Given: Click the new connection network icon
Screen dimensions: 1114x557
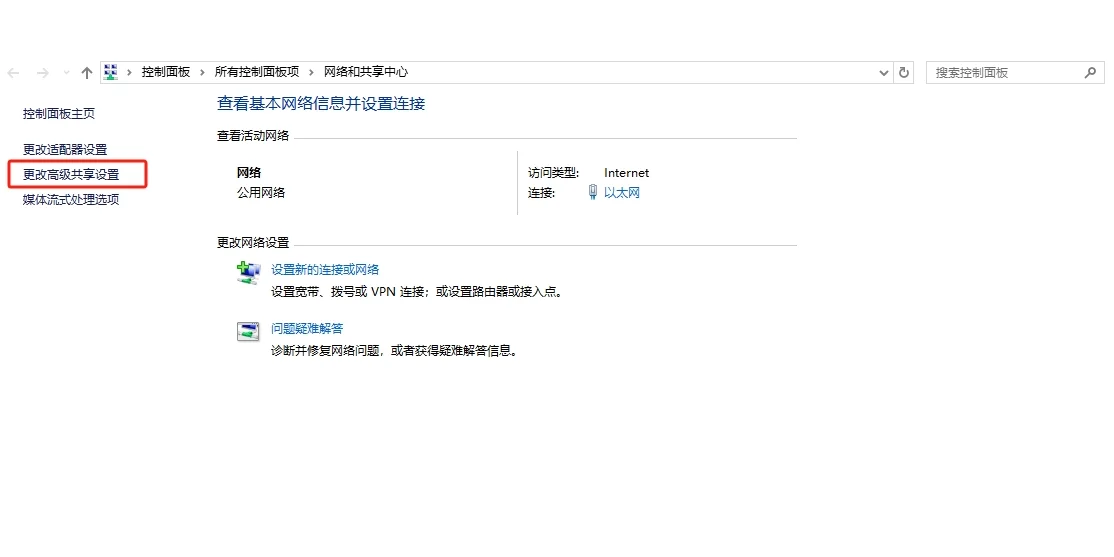Looking at the screenshot, I should coord(248,273).
